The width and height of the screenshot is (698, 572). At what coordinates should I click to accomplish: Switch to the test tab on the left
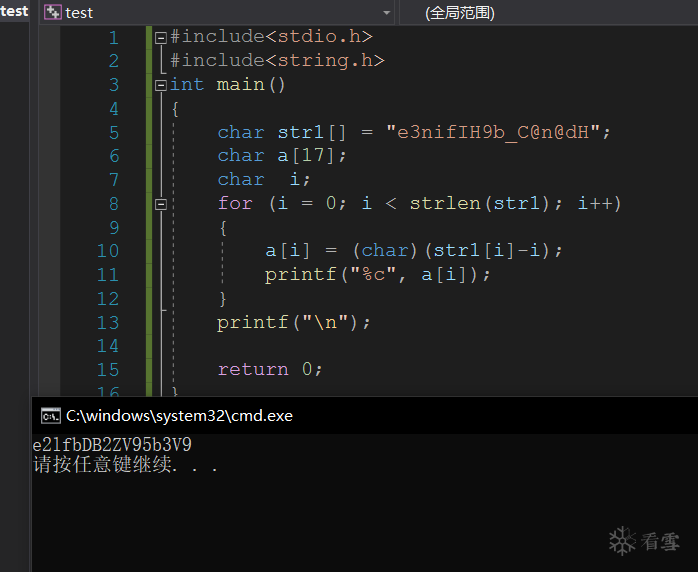click(x=14, y=11)
